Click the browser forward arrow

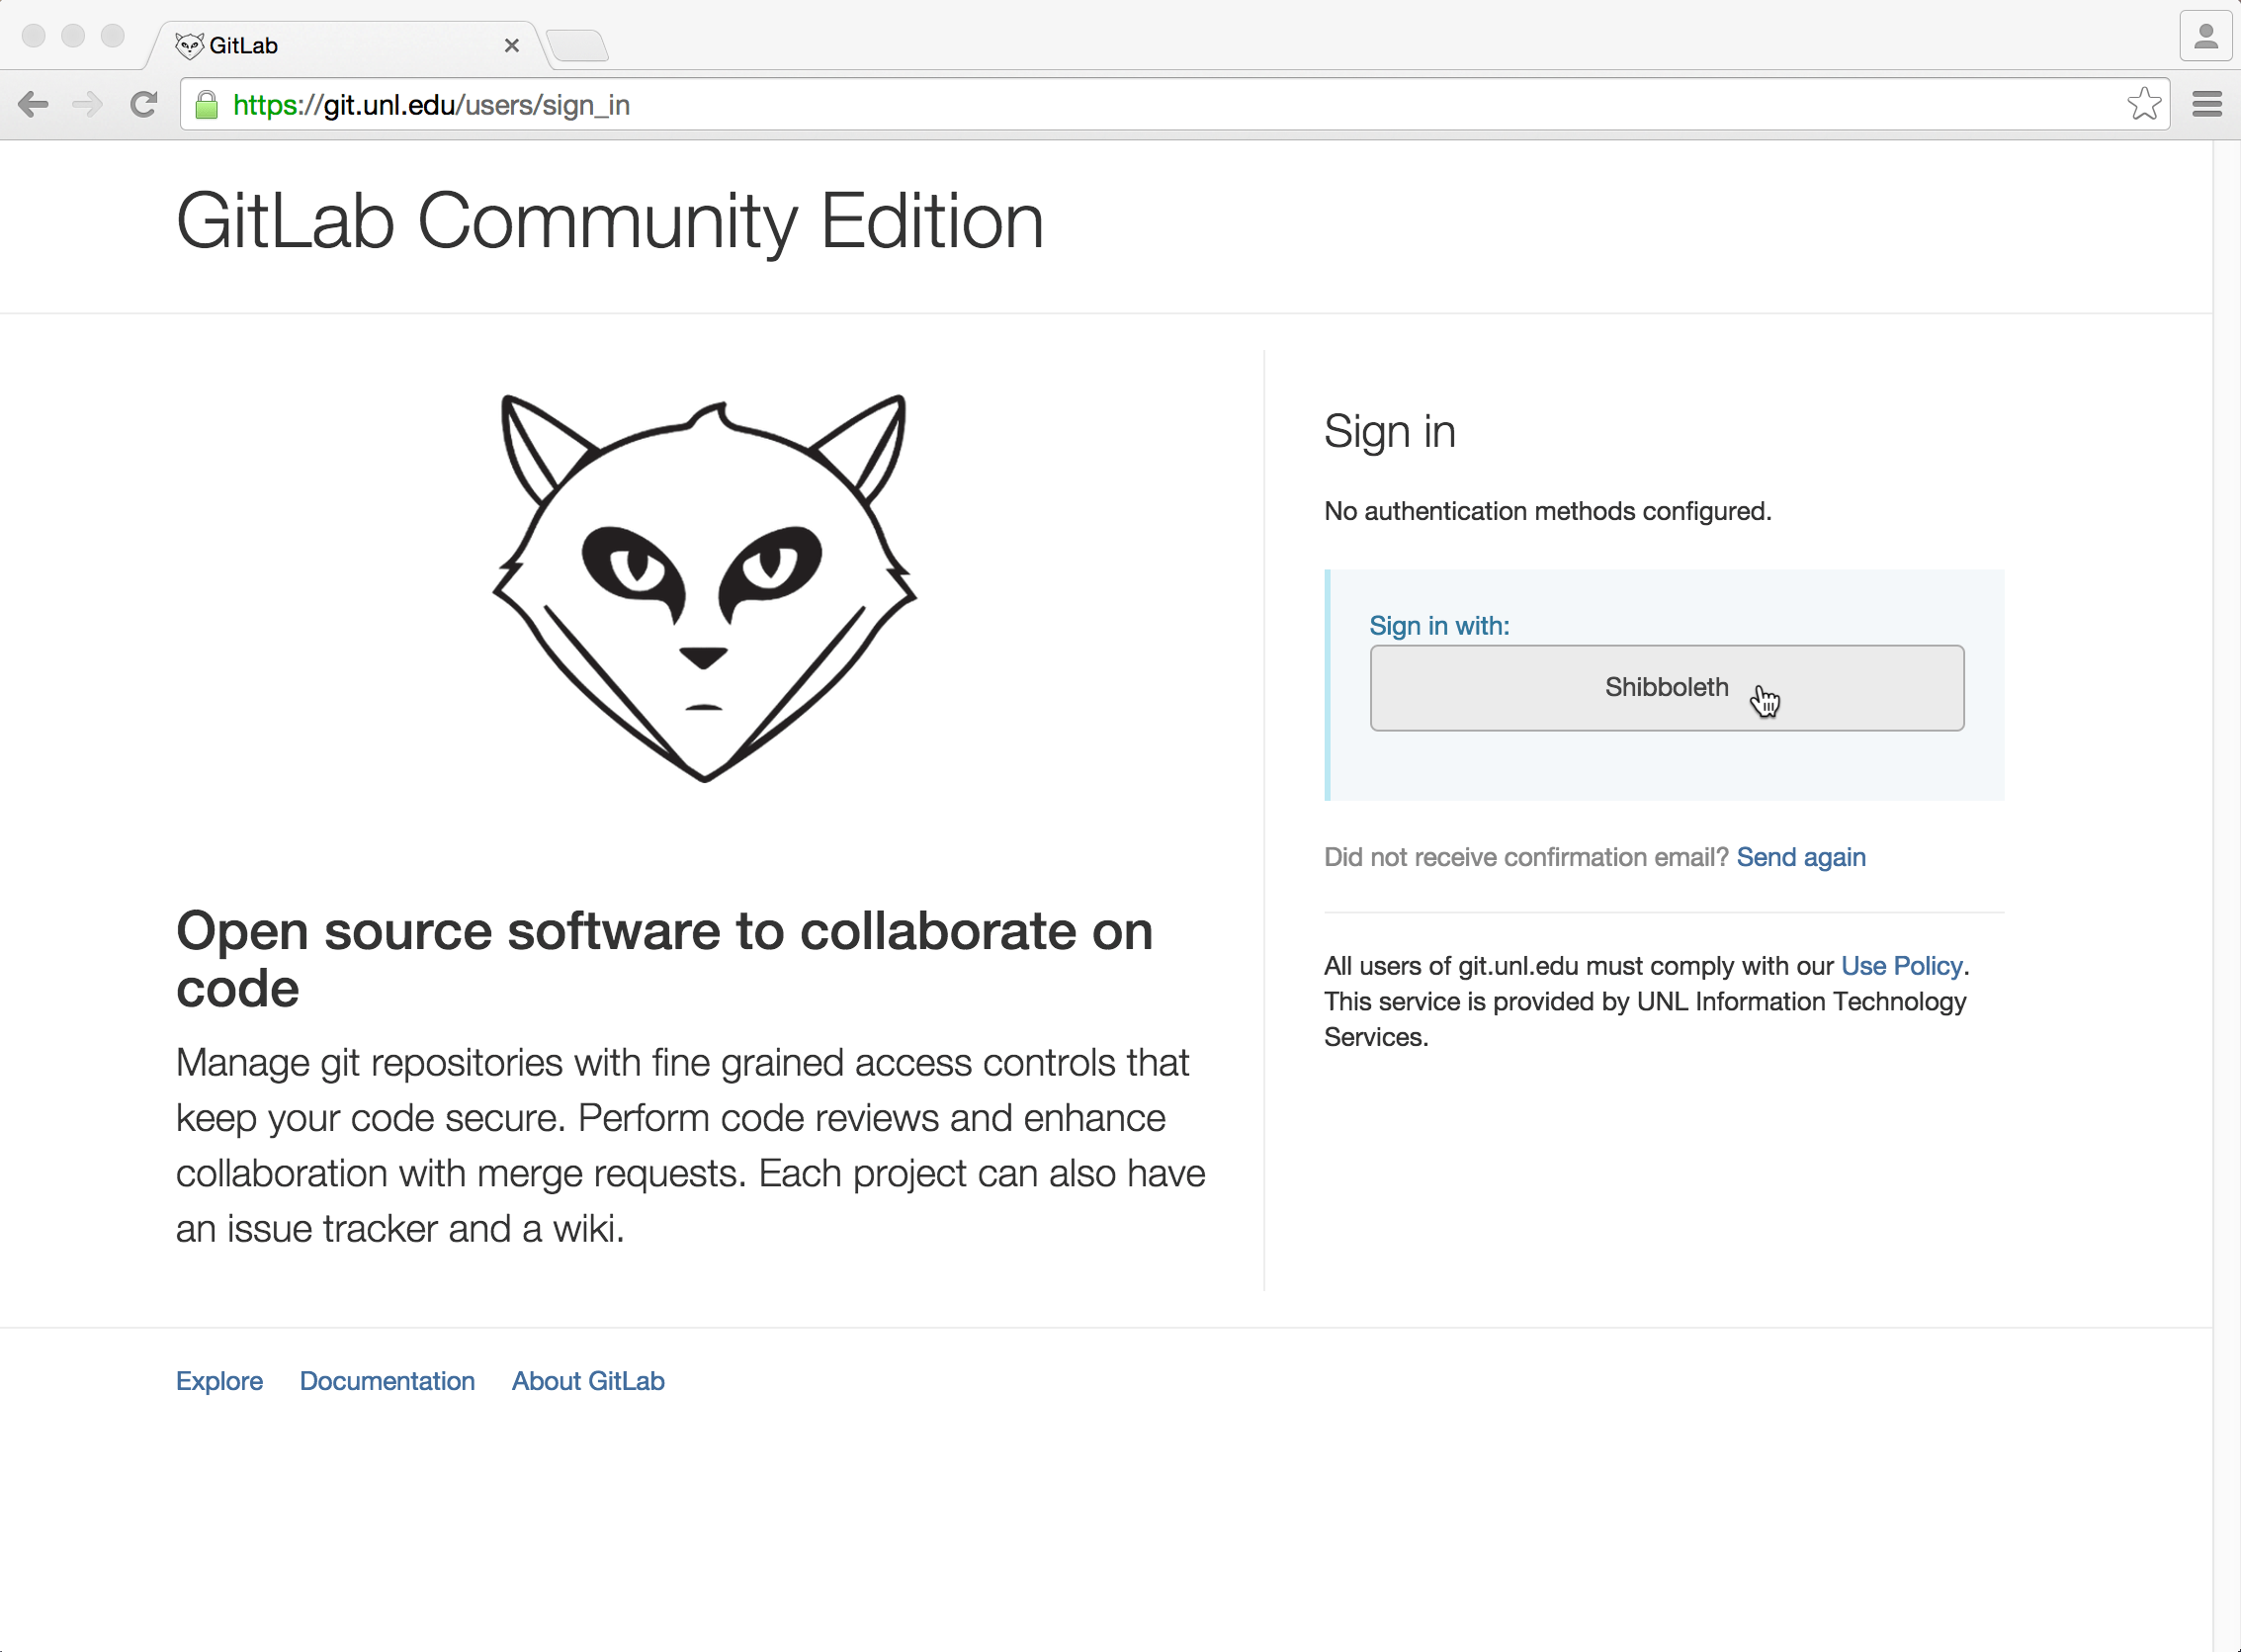coord(88,105)
